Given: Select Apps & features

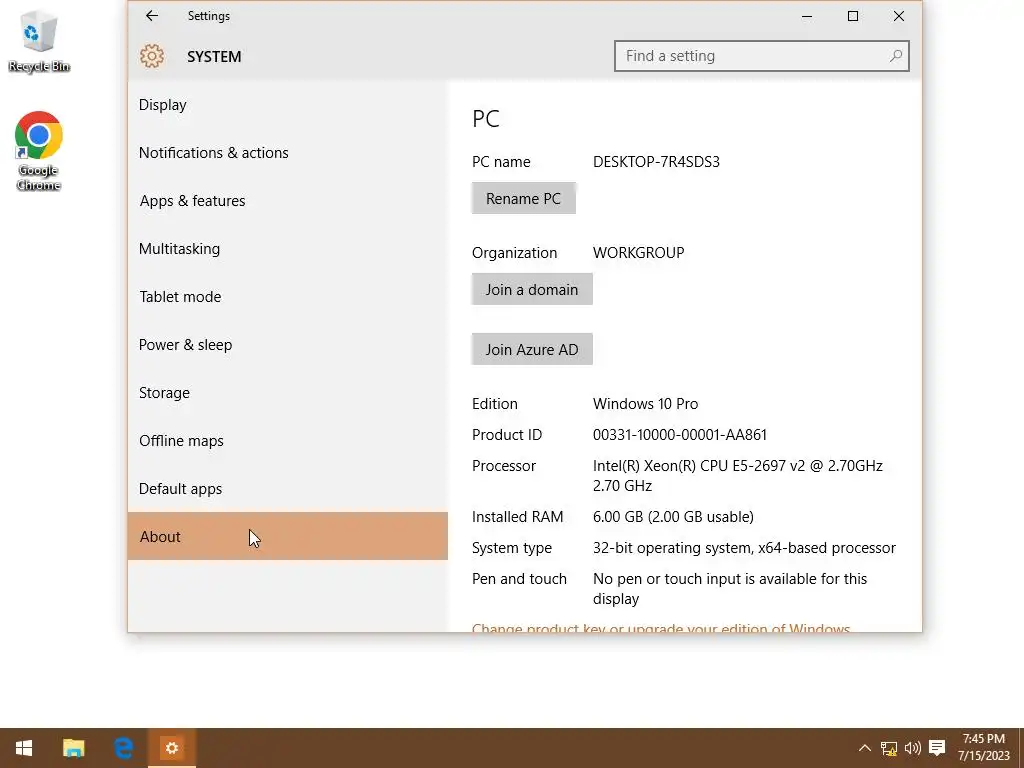Looking at the screenshot, I should (288, 200).
